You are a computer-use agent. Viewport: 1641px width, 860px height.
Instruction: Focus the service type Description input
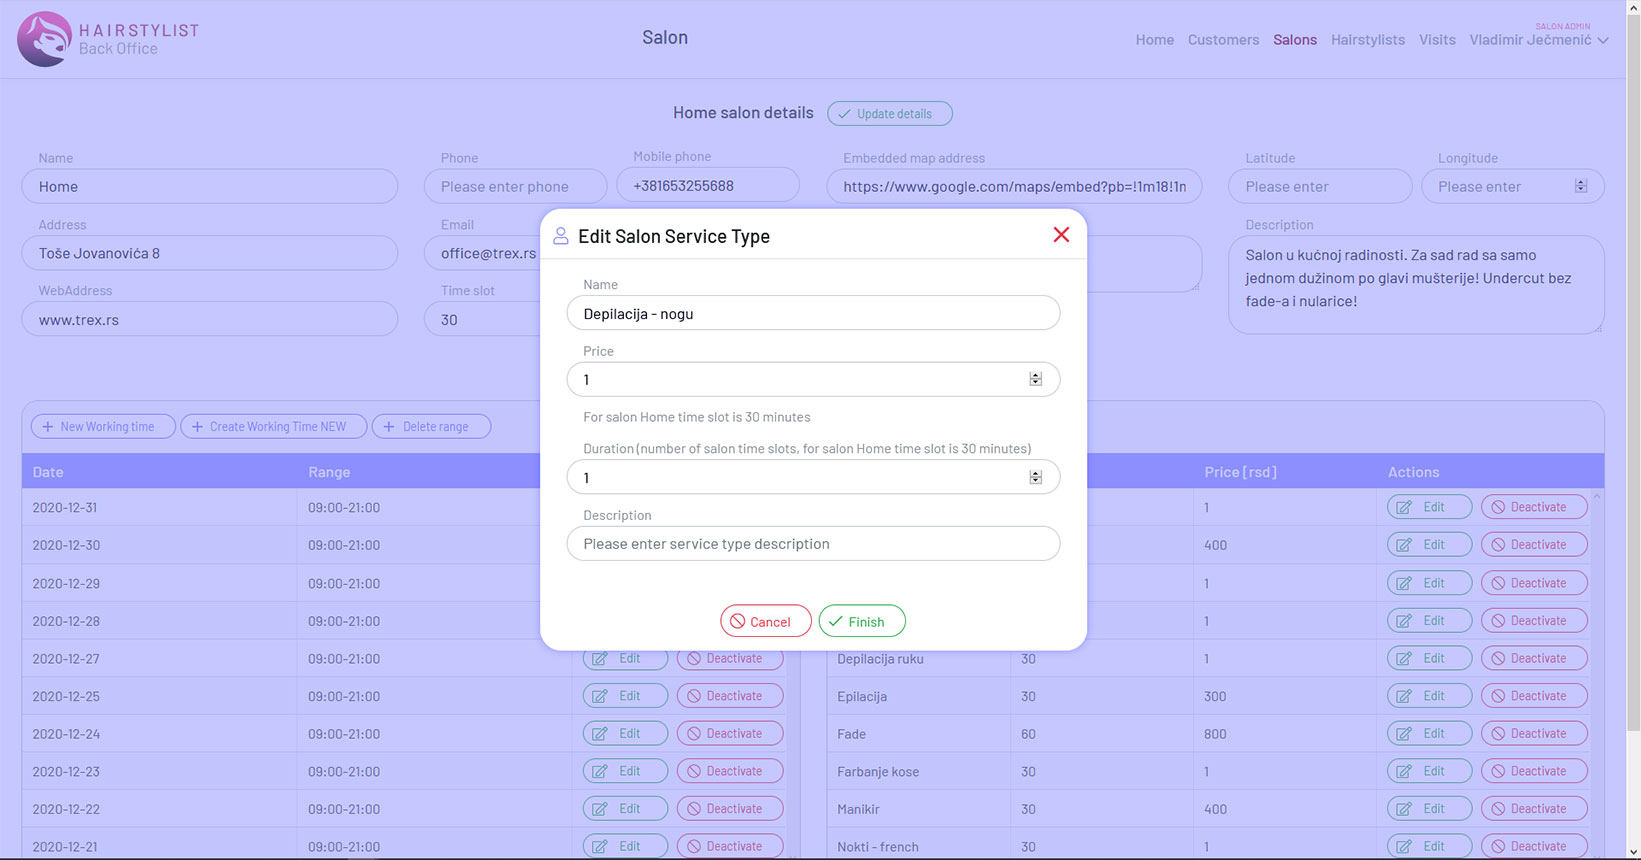813,544
